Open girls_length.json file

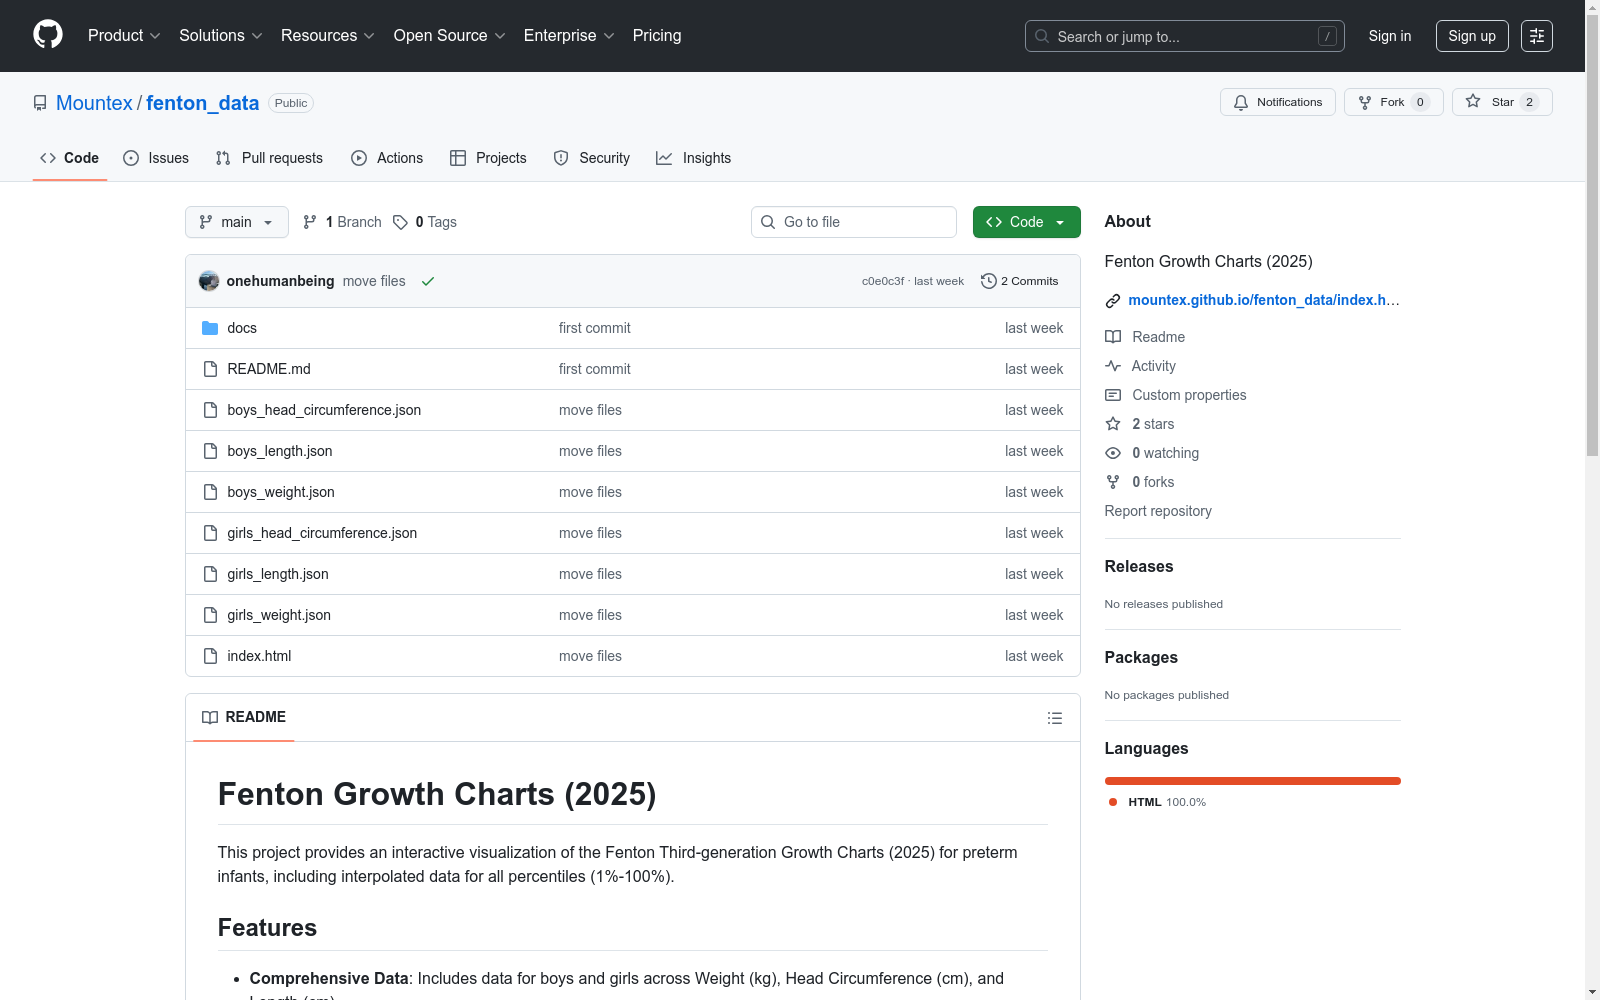point(278,574)
